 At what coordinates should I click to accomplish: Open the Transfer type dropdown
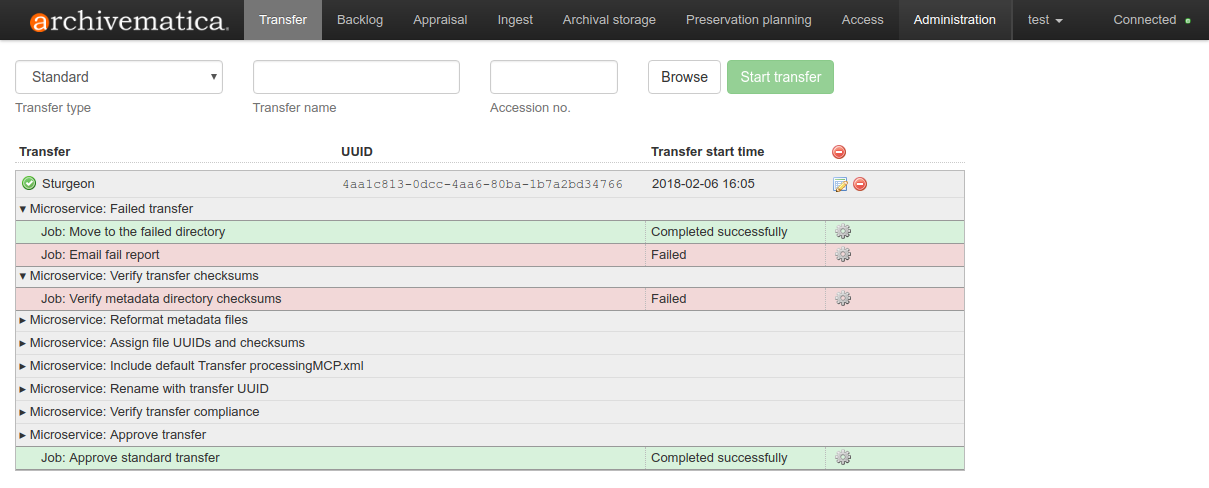point(119,77)
